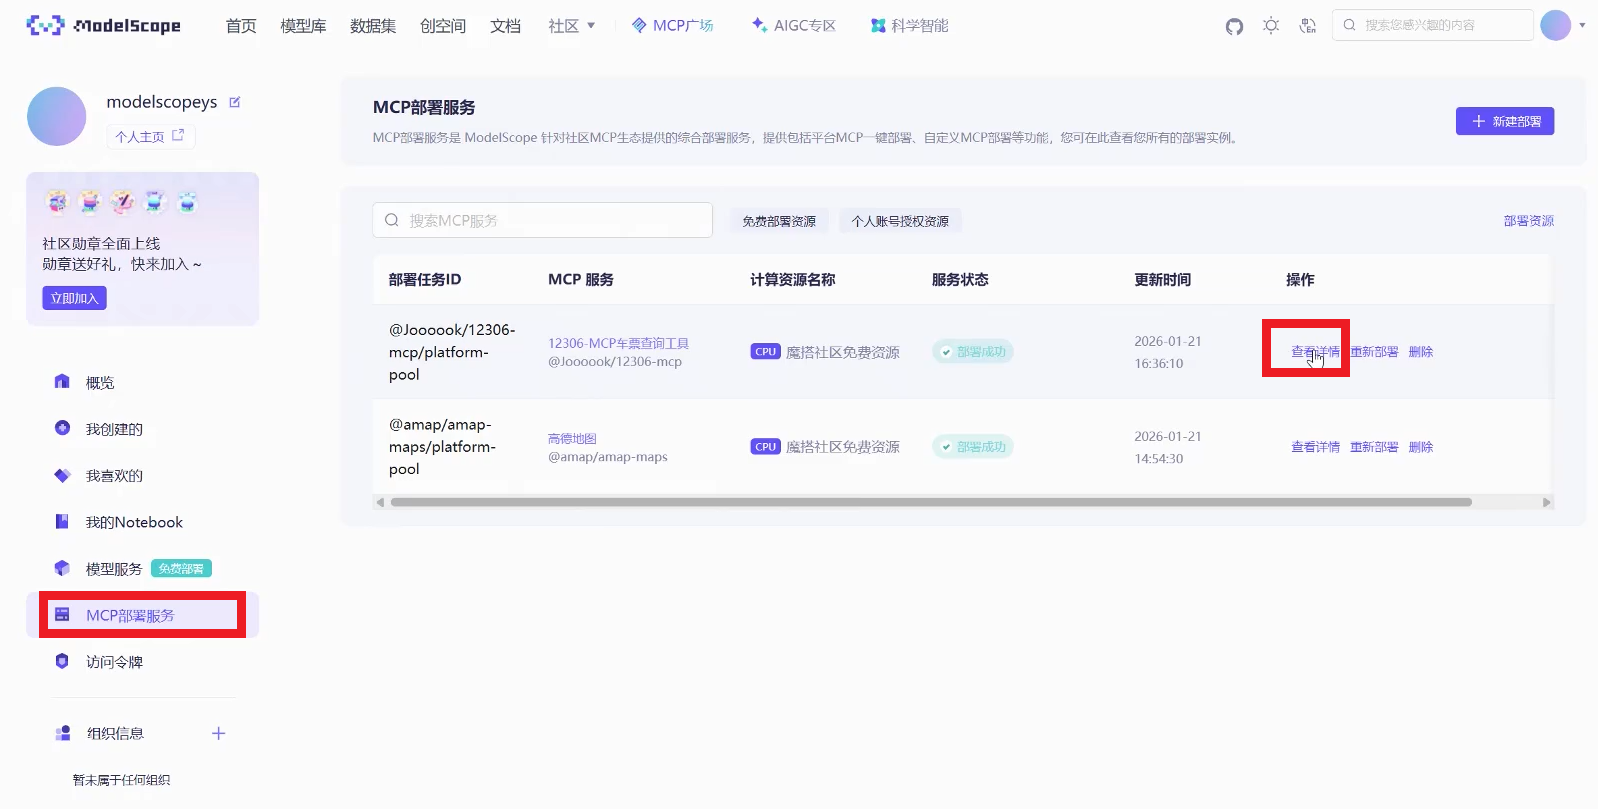The width and height of the screenshot is (1598, 809).
Task: Click 重新部署 for 12306 row
Action: point(1374,352)
